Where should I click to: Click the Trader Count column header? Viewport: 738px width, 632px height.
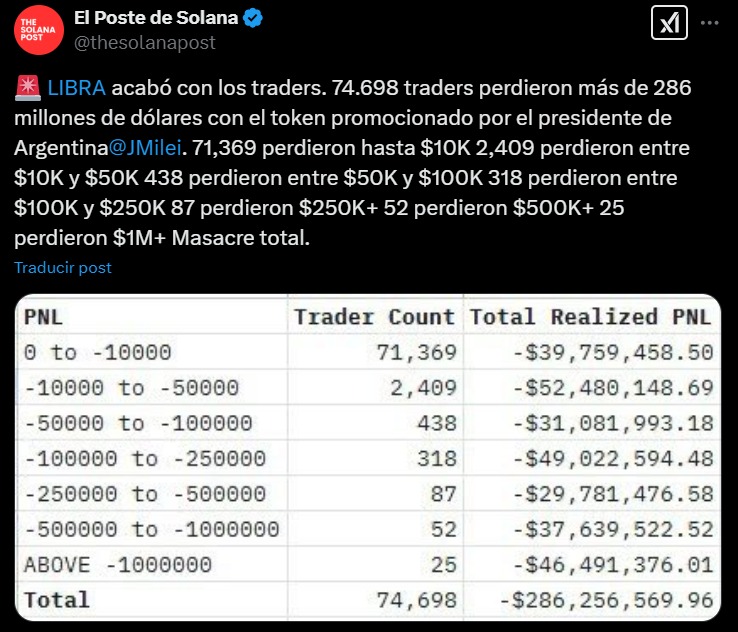coord(375,317)
